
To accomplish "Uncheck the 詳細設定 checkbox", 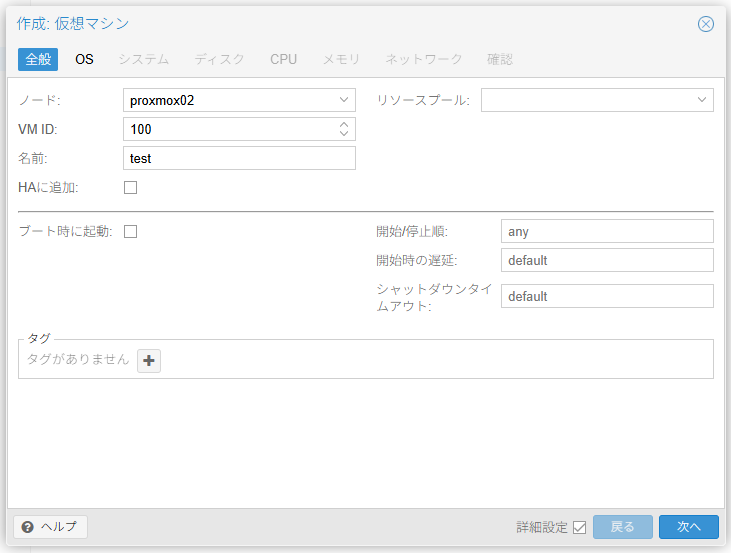I will coord(579,527).
